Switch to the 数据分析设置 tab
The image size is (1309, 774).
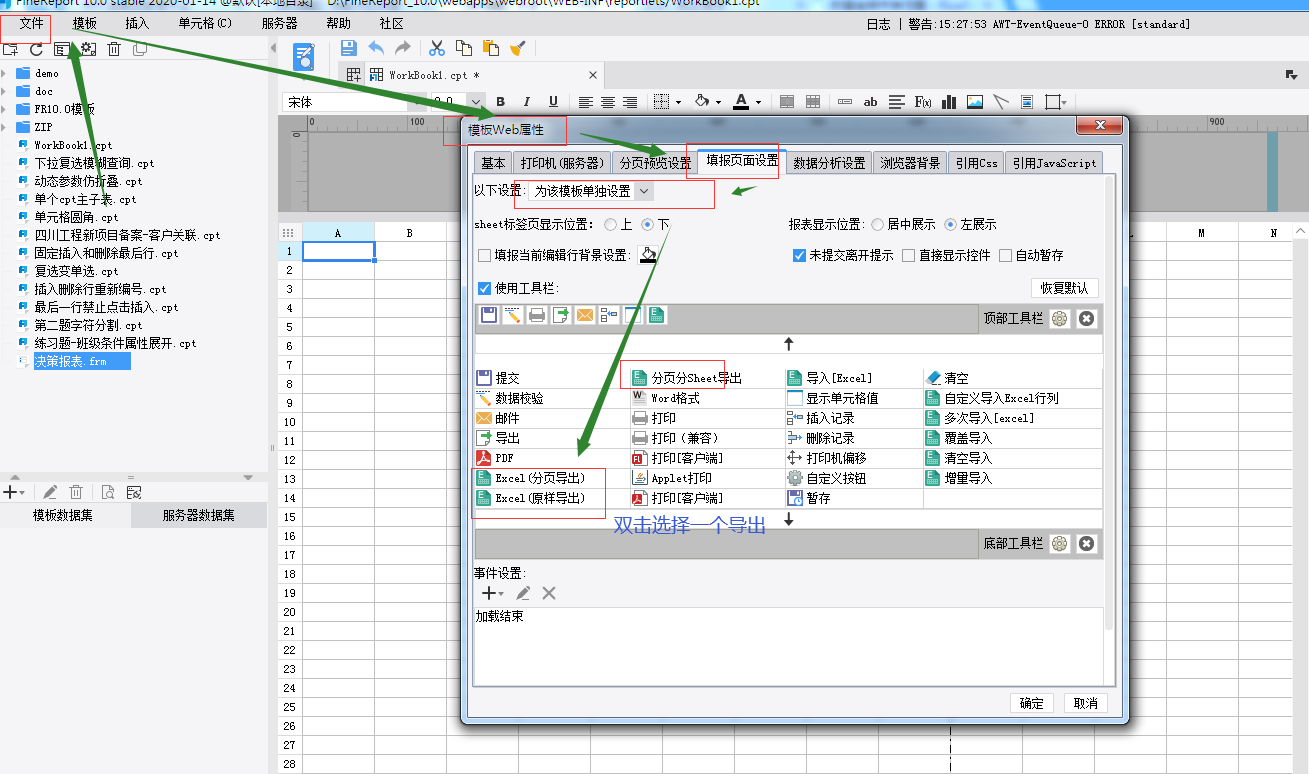coord(829,163)
